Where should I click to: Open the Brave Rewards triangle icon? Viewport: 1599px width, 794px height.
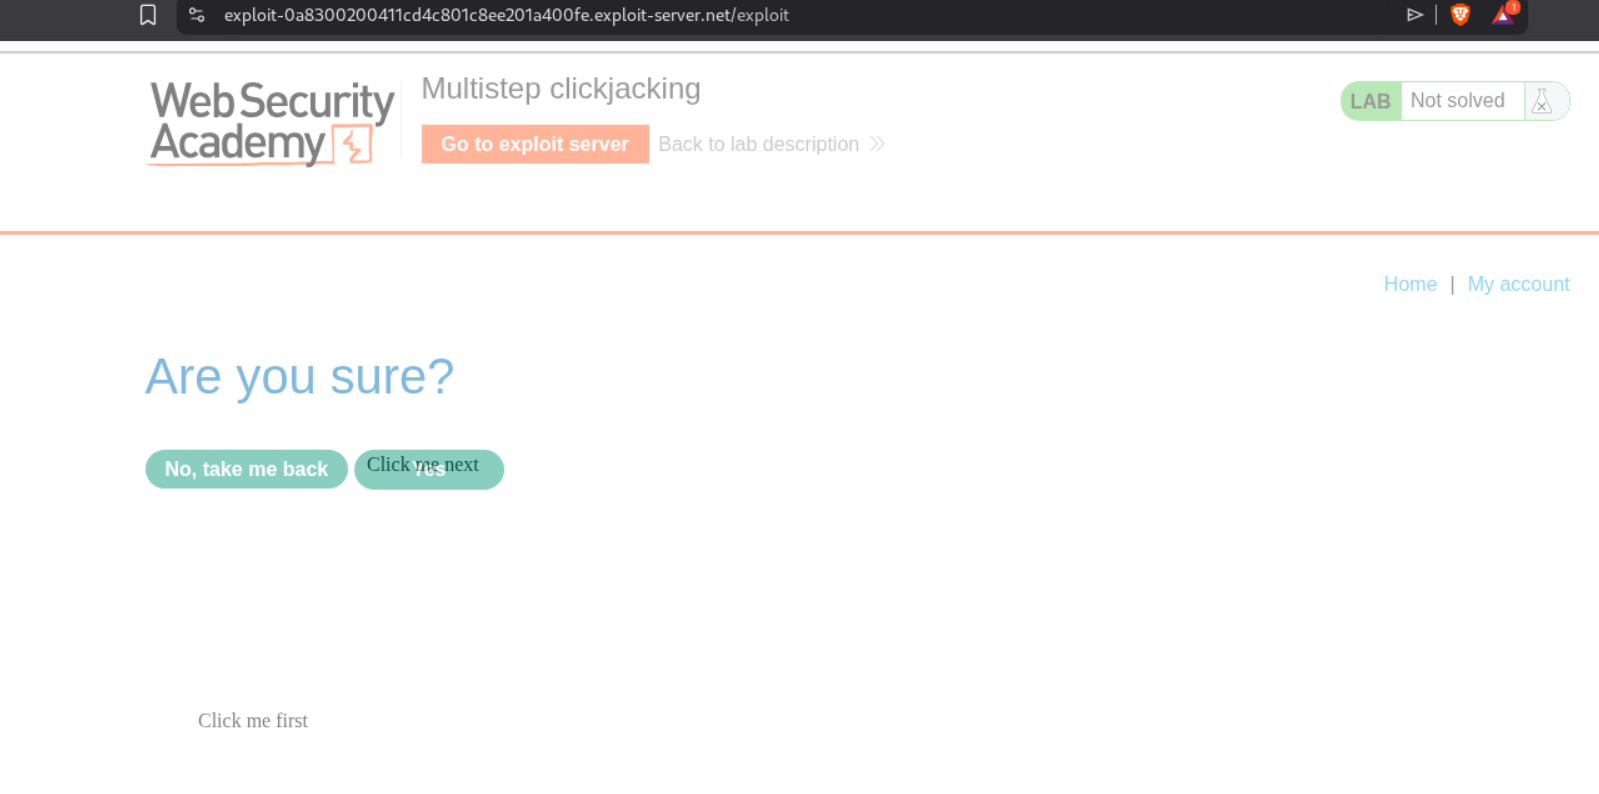point(1503,15)
